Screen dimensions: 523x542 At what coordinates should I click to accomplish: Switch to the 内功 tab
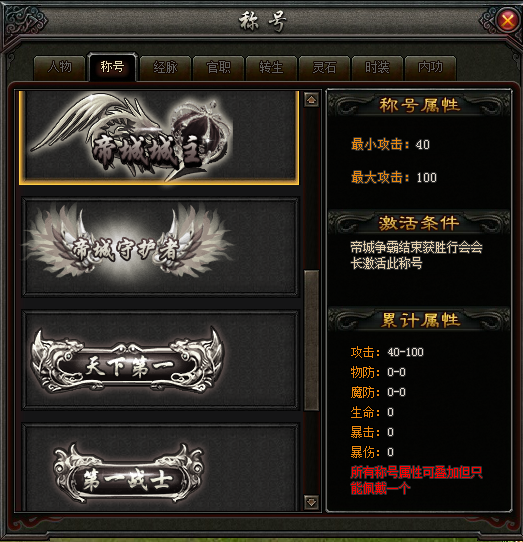430,67
